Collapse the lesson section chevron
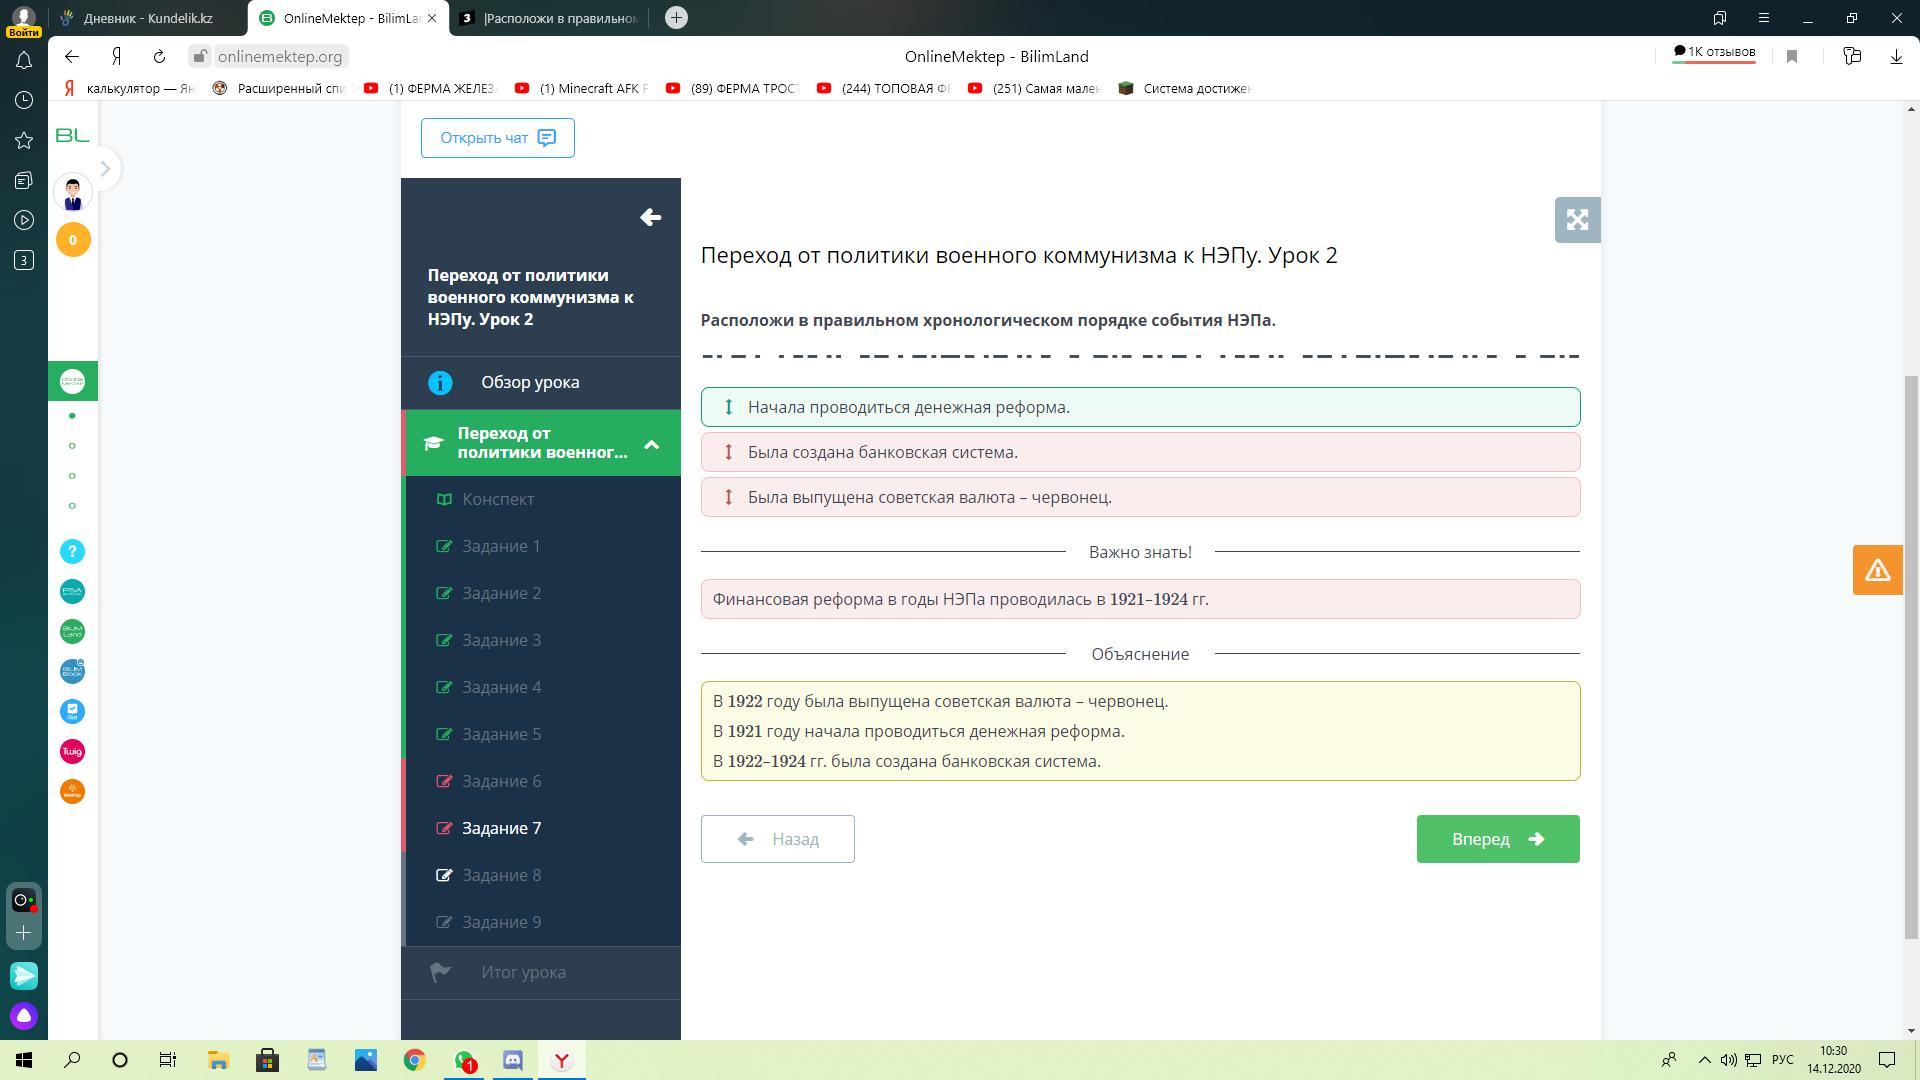Screen dimensions: 1920x1080 coord(651,443)
